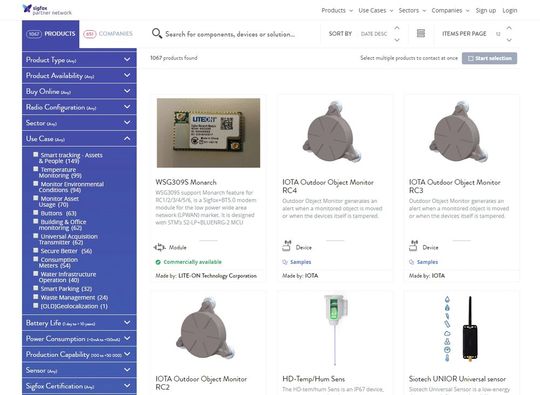Open WSG309S Monarch product title

[186, 182]
